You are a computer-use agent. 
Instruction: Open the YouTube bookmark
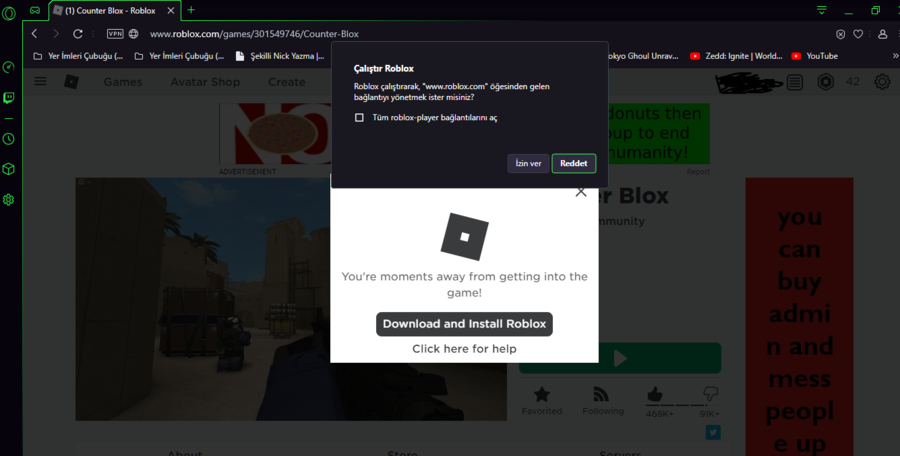click(814, 56)
